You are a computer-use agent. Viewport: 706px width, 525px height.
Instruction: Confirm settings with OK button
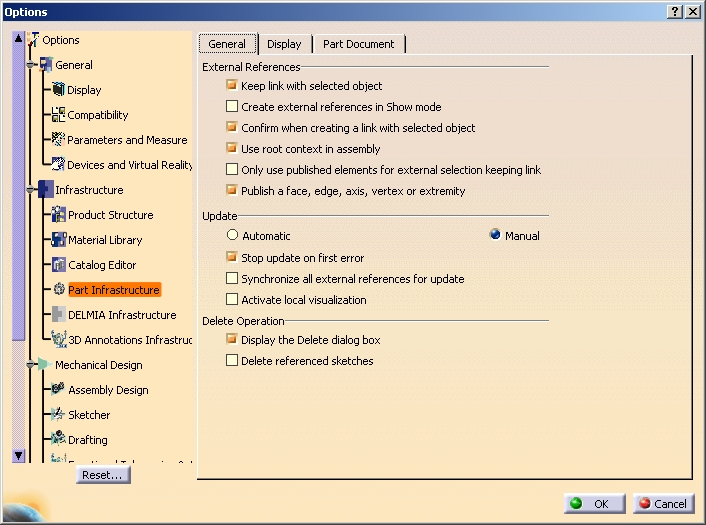(595, 503)
